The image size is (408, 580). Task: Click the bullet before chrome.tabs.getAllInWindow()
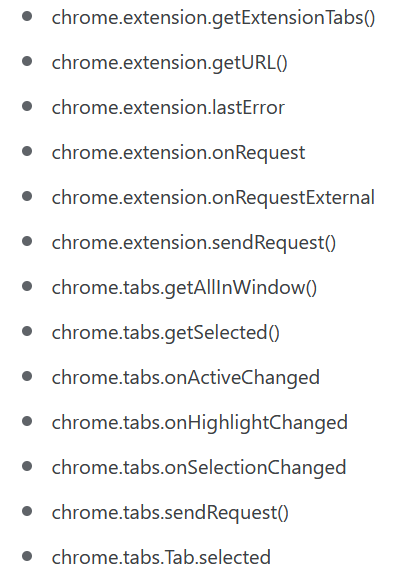click(27, 286)
